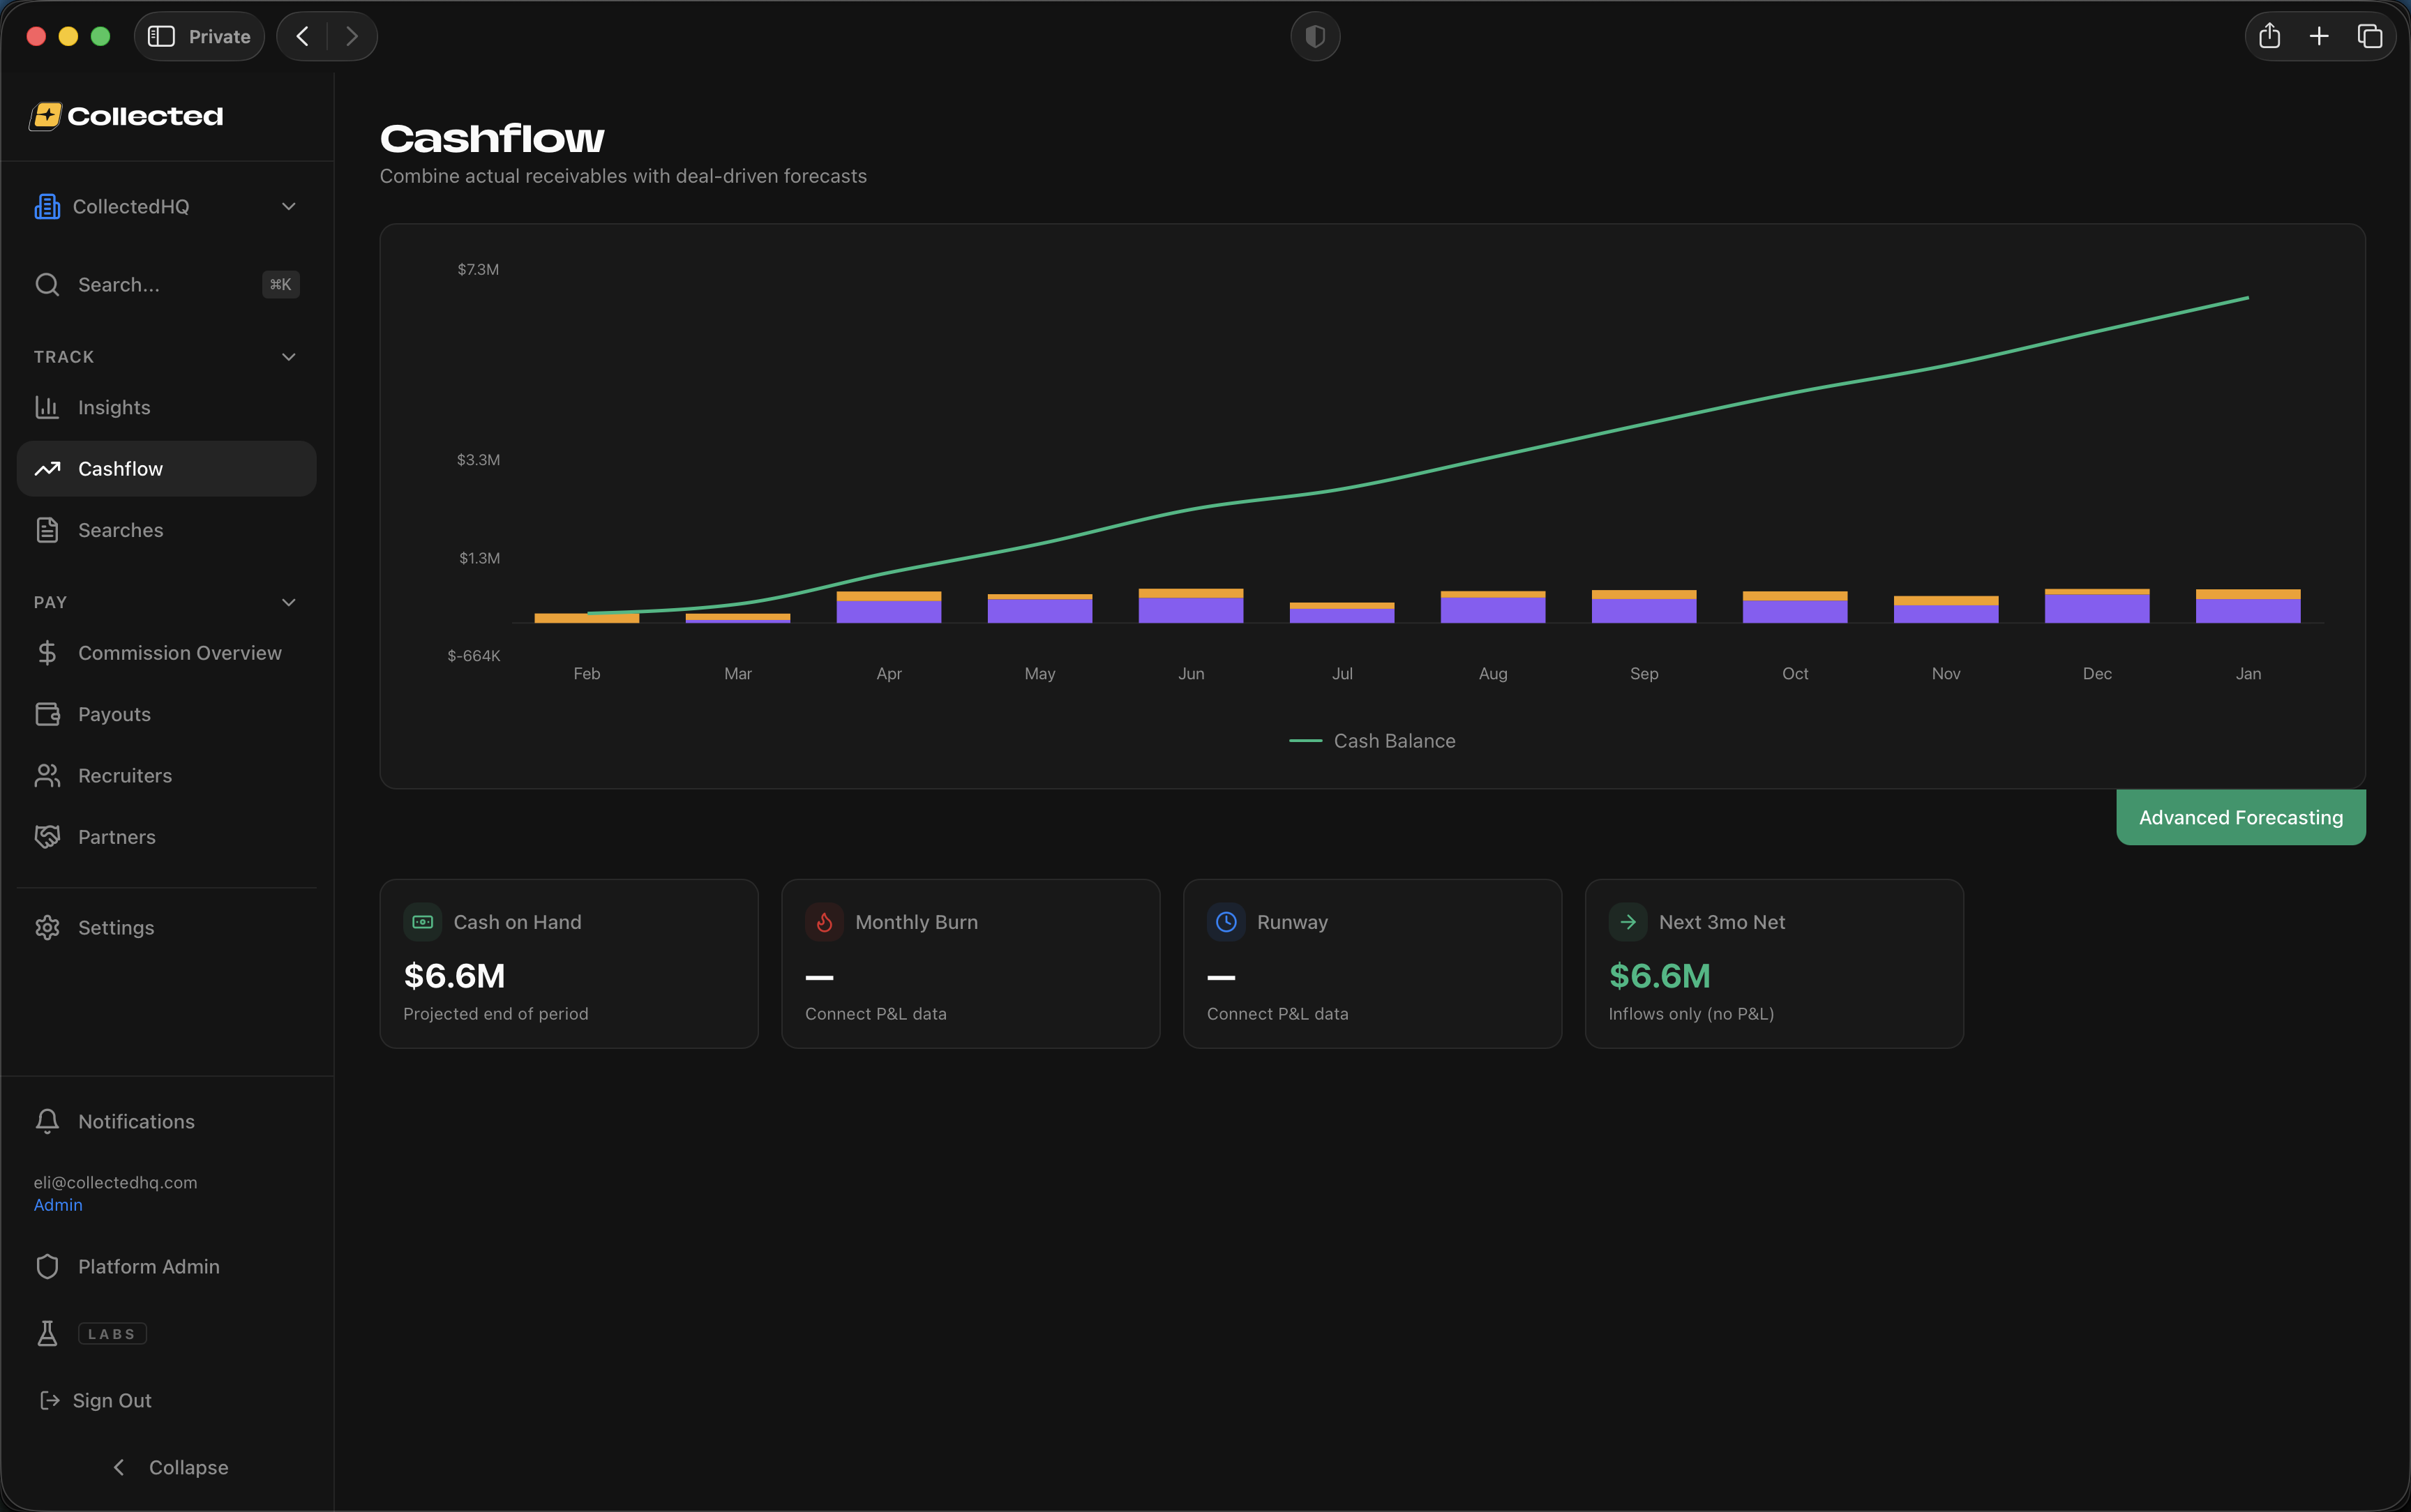This screenshot has width=2411, height=1512.
Task: Click the Insights bar chart icon
Action: tap(47, 407)
